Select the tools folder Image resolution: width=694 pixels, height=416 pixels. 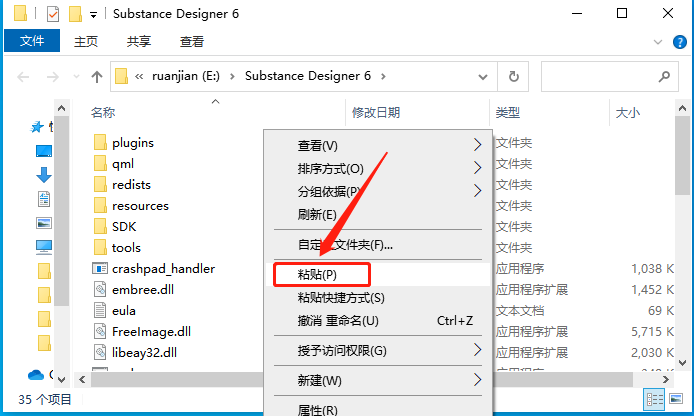click(126, 247)
